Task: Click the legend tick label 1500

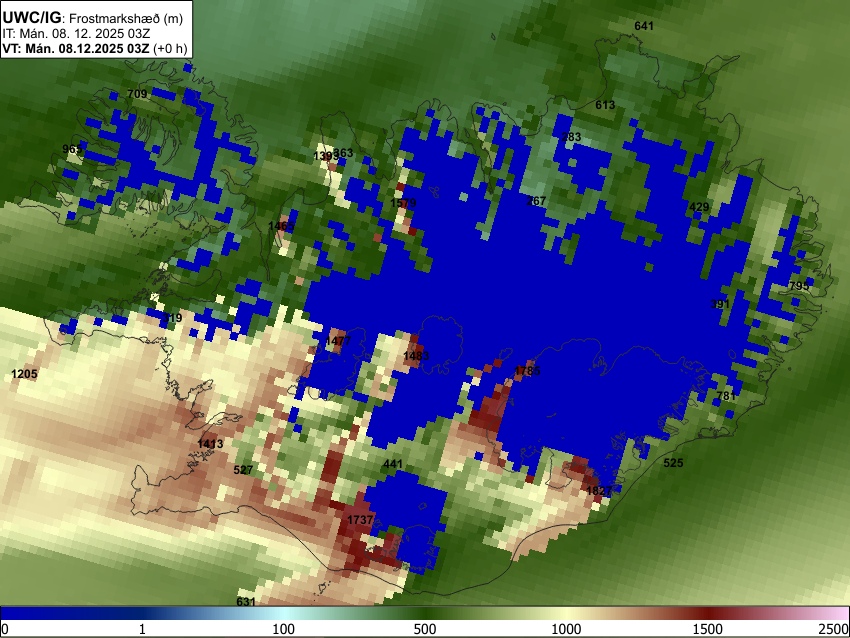Action: (x=708, y=629)
